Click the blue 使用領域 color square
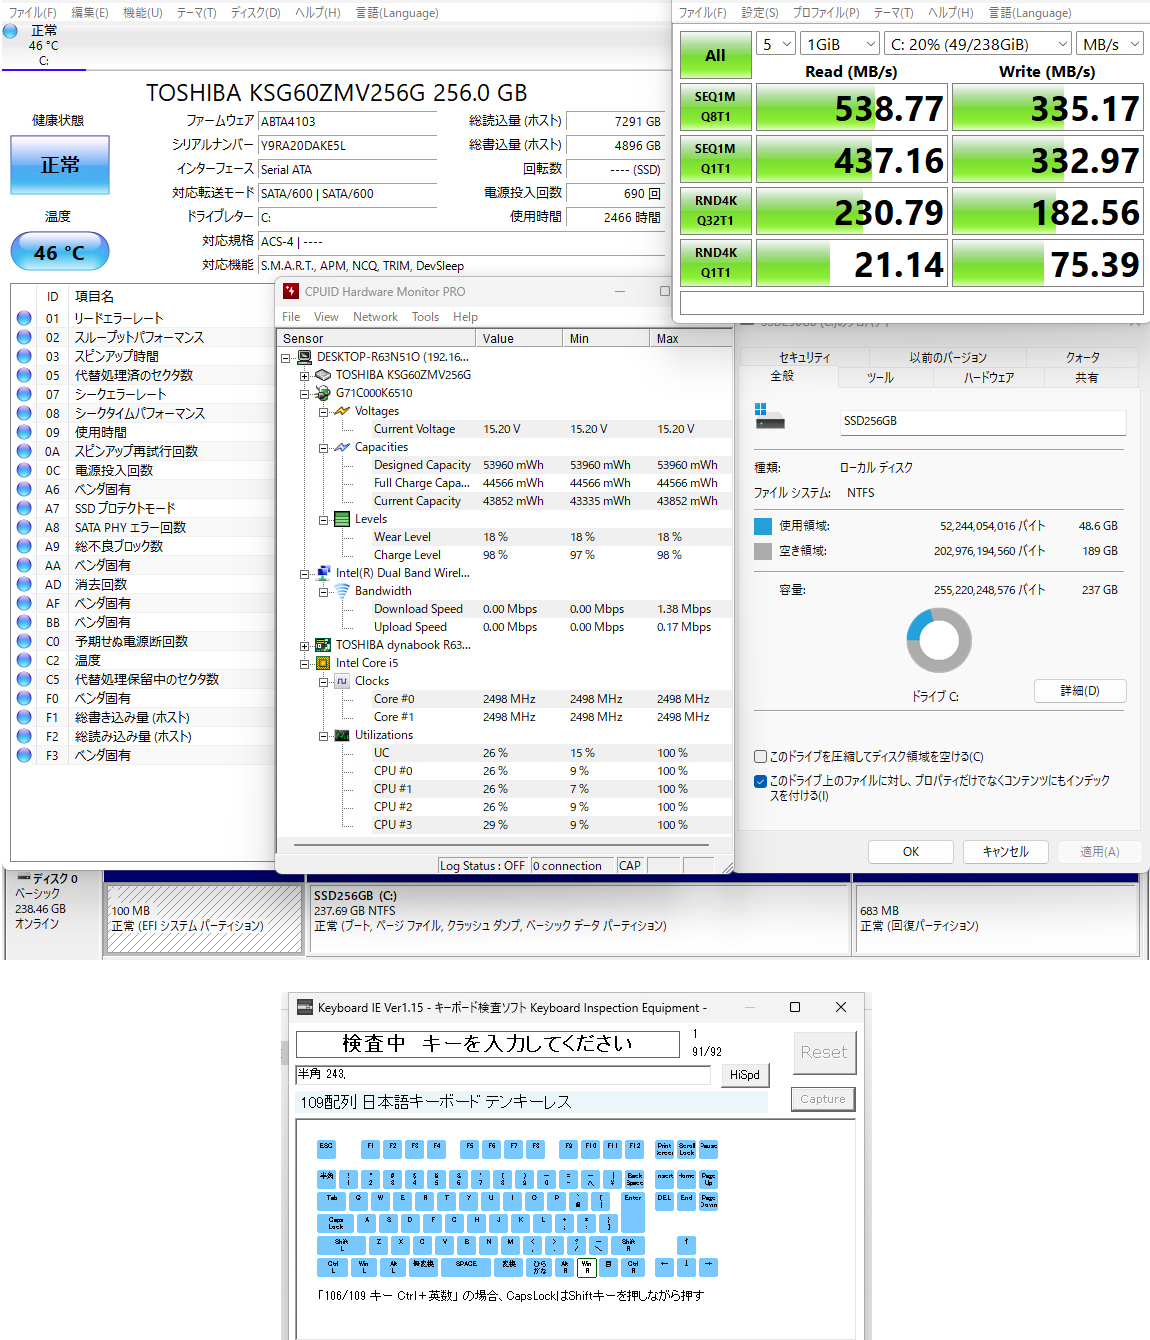Viewport: 1150px width, 1340px height. coord(763,526)
